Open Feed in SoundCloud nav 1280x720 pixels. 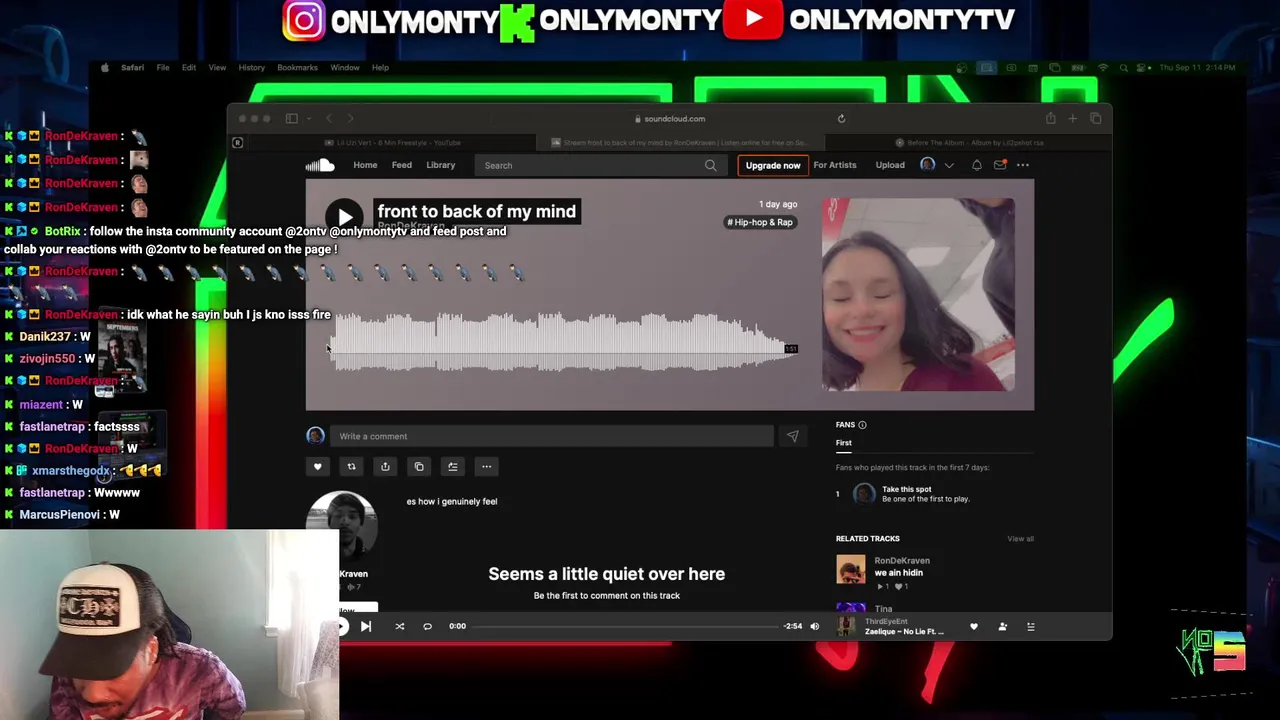pos(401,165)
